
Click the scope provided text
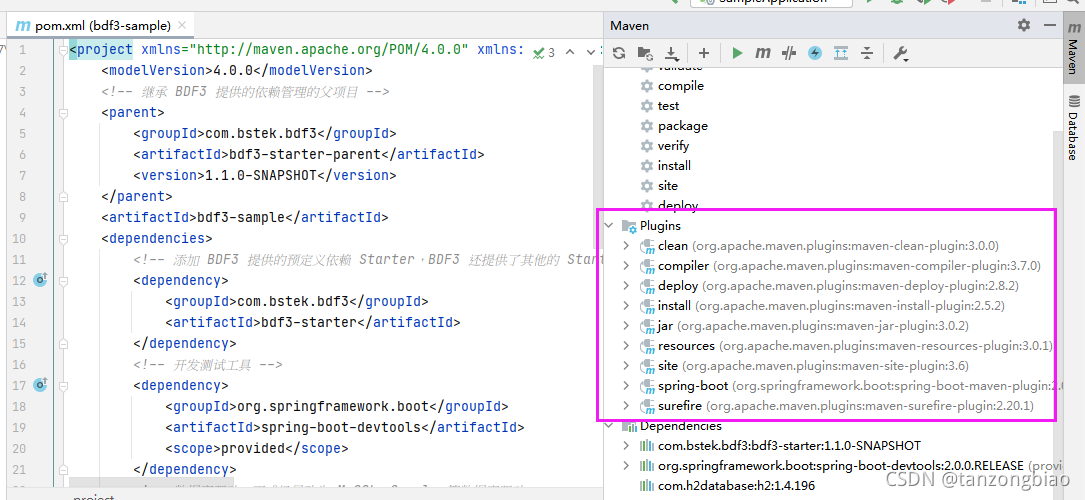pos(253,448)
